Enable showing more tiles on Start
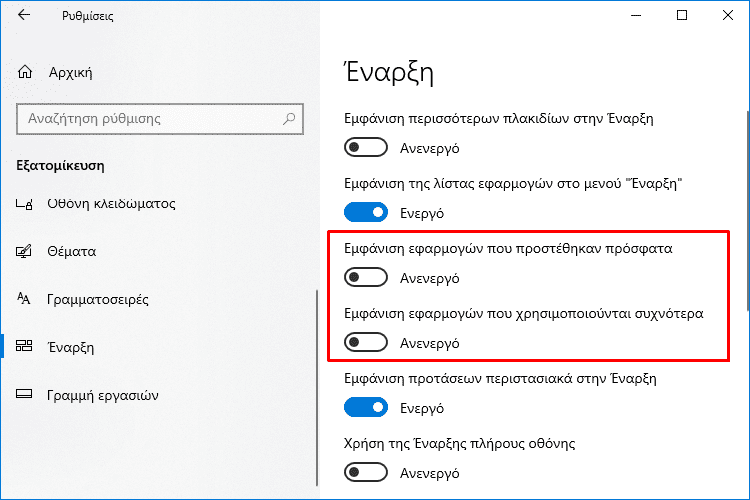Screen dimensions: 750x500 366,147
